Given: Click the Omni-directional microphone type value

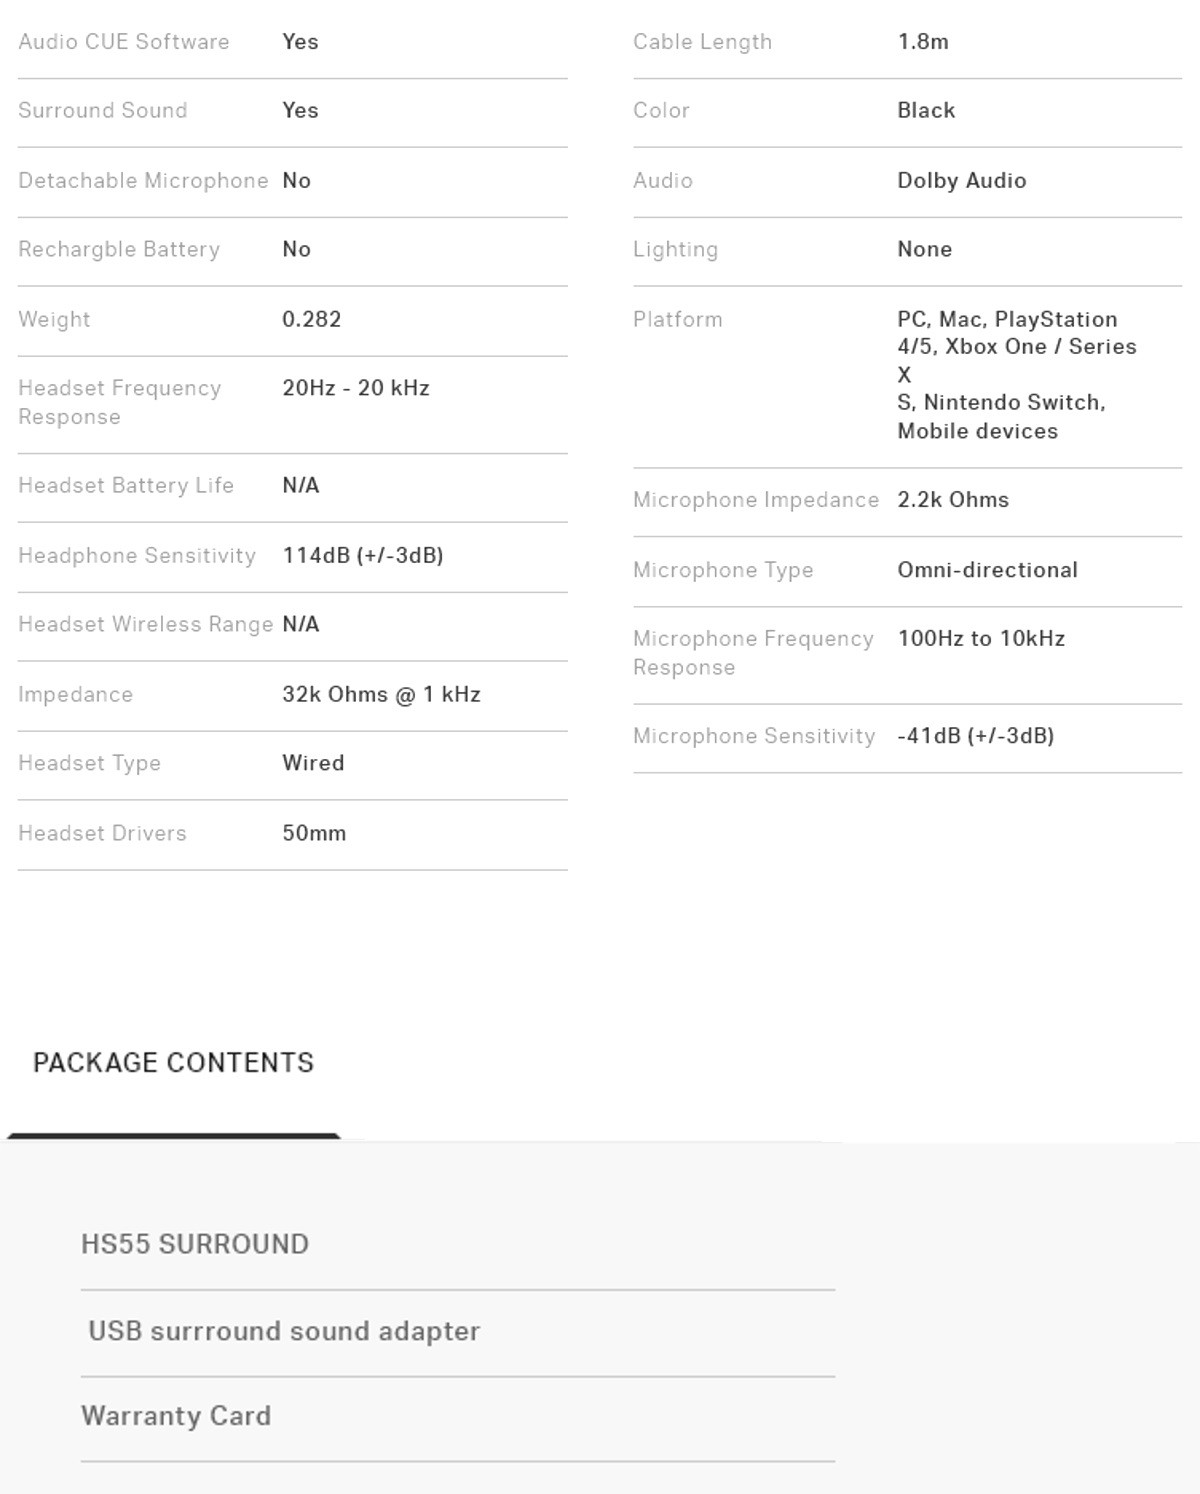Looking at the screenshot, I should coord(988,570).
